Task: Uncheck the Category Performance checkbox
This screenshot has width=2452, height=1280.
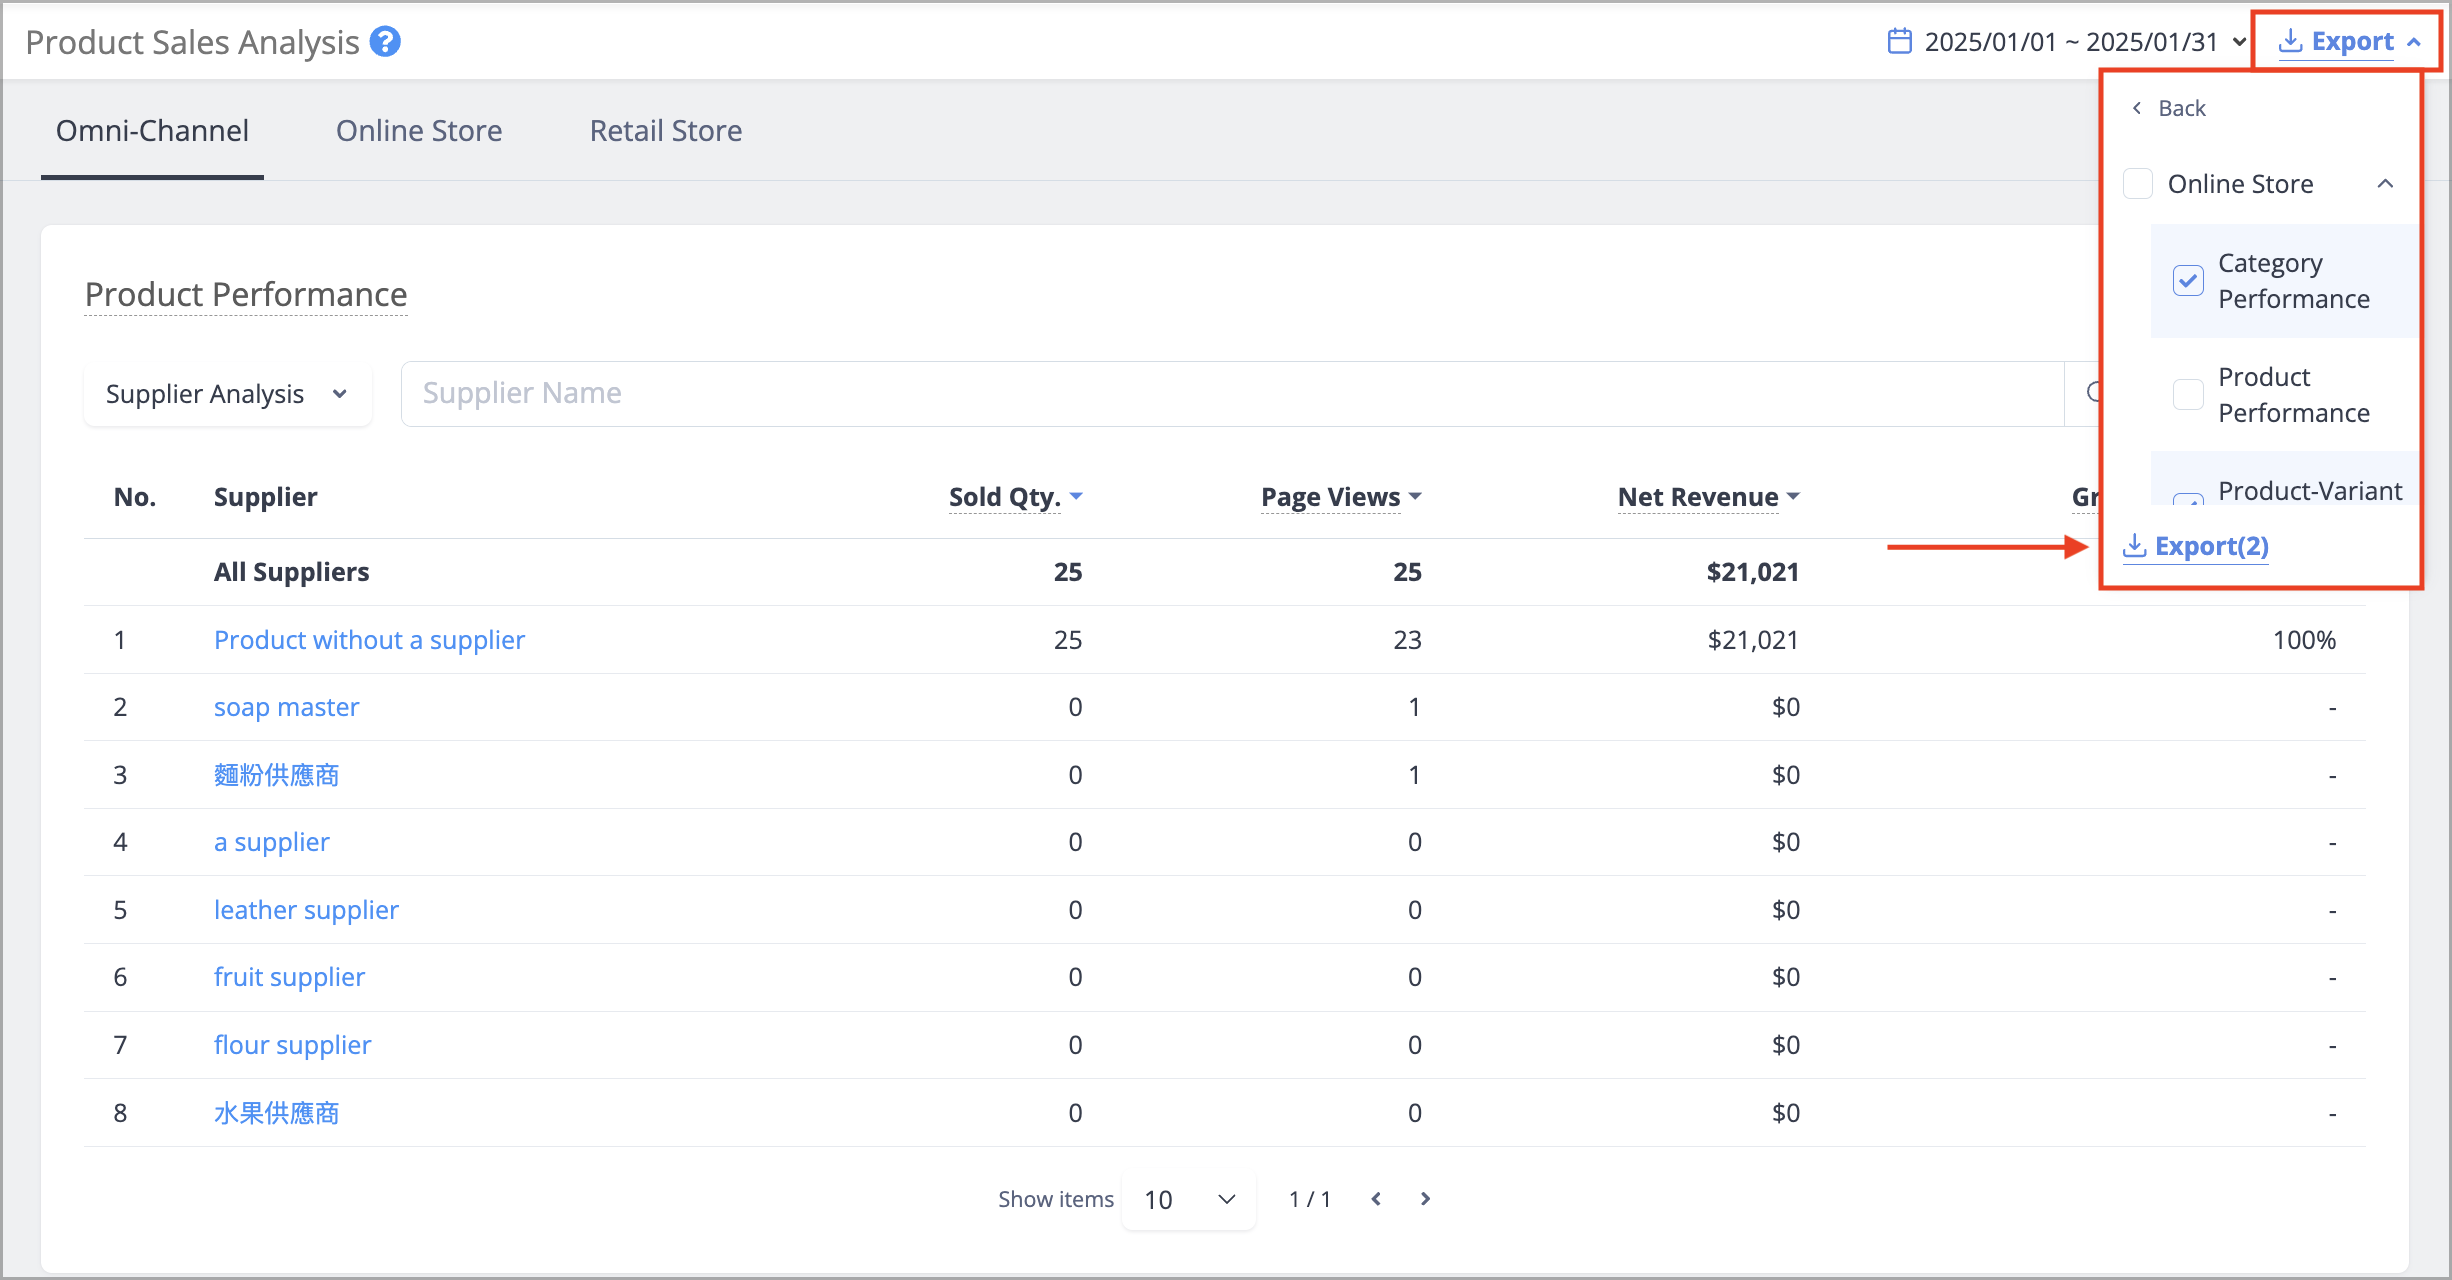Action: point(2188,281)
